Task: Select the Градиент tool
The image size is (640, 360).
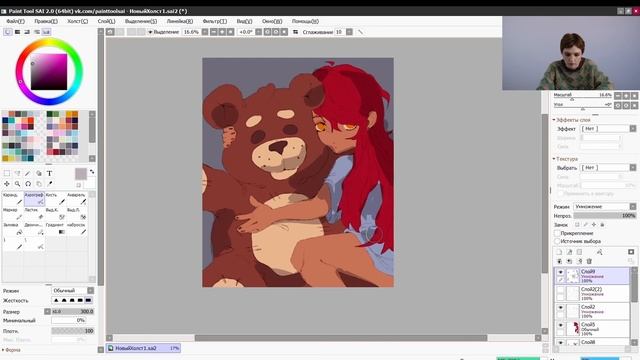Action: point(55,229)
